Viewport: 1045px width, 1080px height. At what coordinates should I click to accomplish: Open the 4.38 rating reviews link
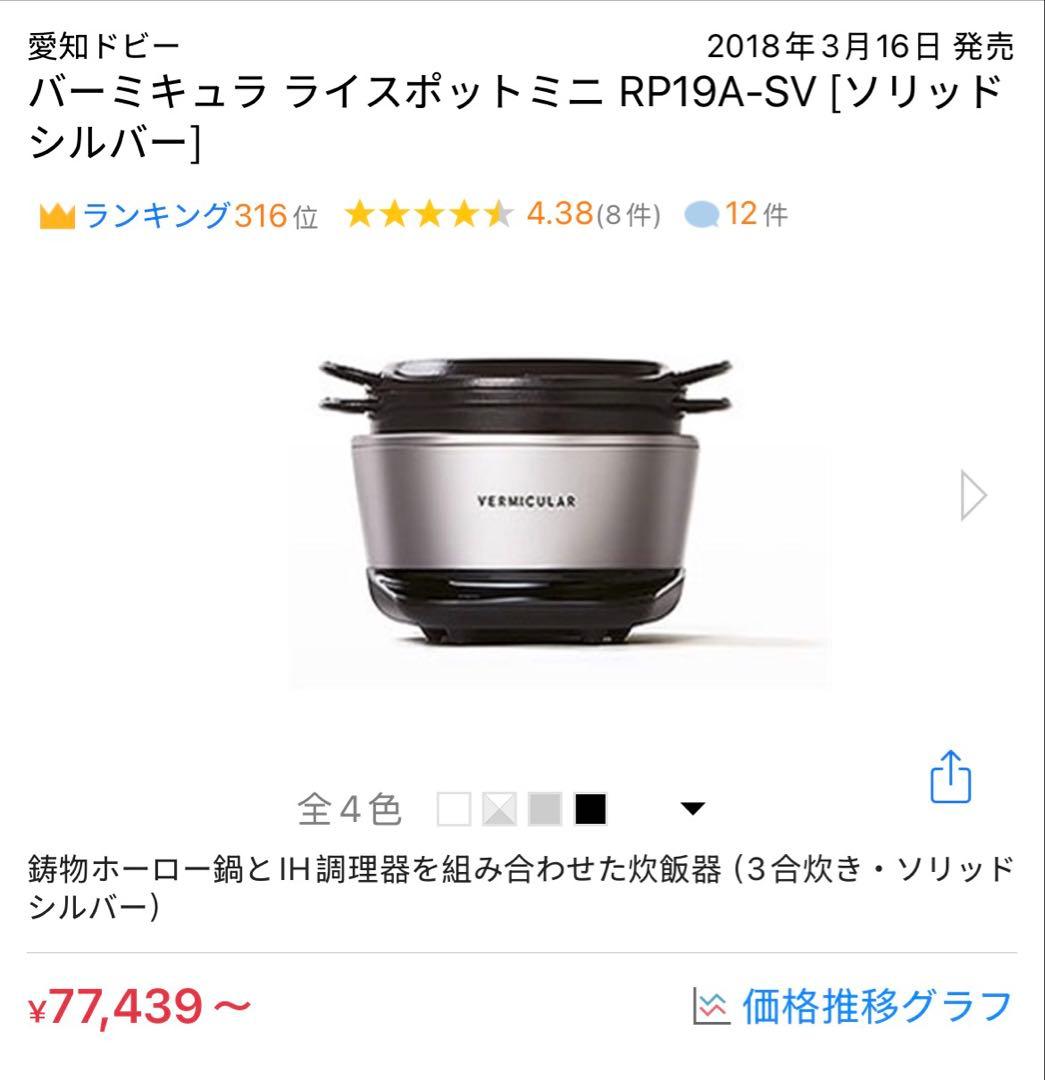tap(593, 214)
